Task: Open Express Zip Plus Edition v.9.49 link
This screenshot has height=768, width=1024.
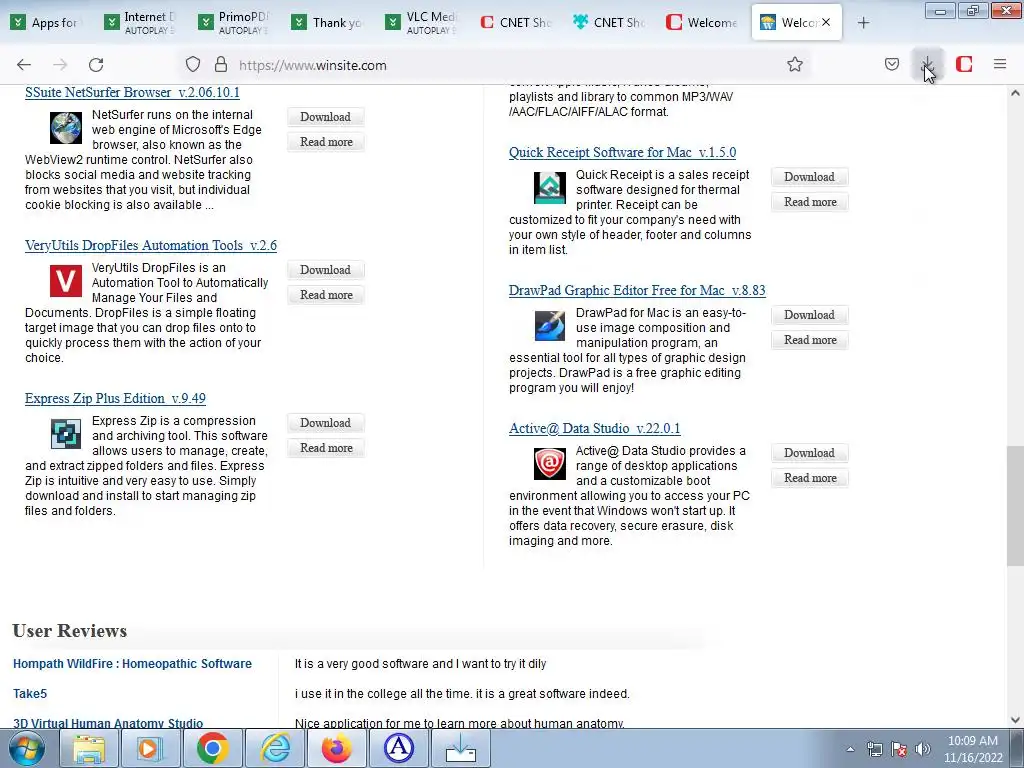Action: pyautogui.click(x=115, y=398)
